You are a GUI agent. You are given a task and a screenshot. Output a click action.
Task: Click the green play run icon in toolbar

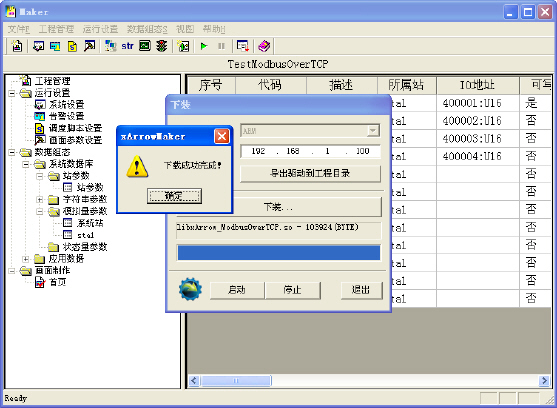204,46
